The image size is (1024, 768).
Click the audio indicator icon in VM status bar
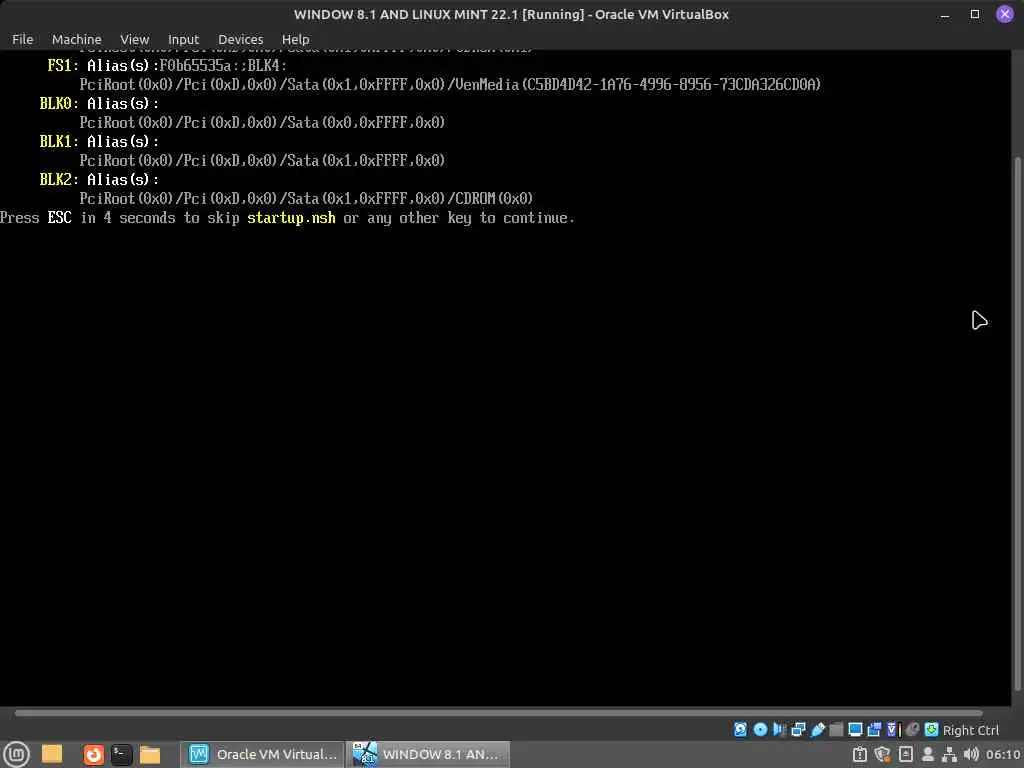tap(779, 729)
